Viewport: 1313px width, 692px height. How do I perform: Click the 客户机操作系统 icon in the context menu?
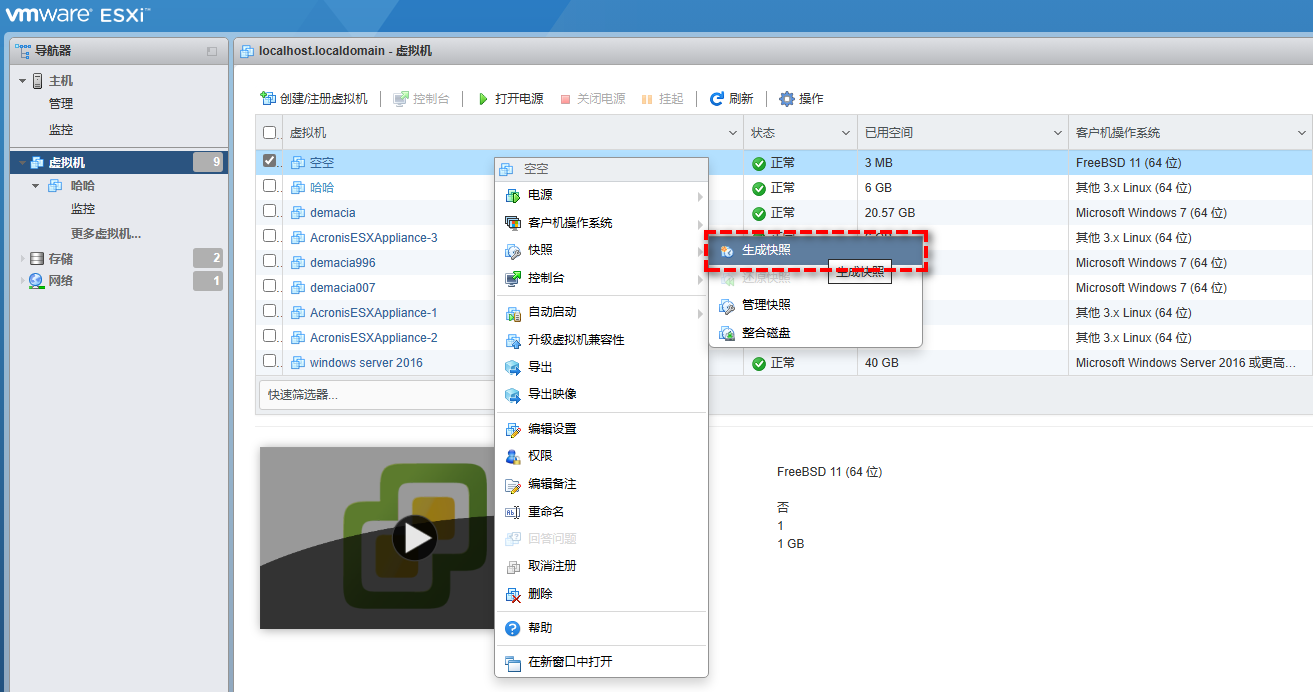(x=513, y=223)
